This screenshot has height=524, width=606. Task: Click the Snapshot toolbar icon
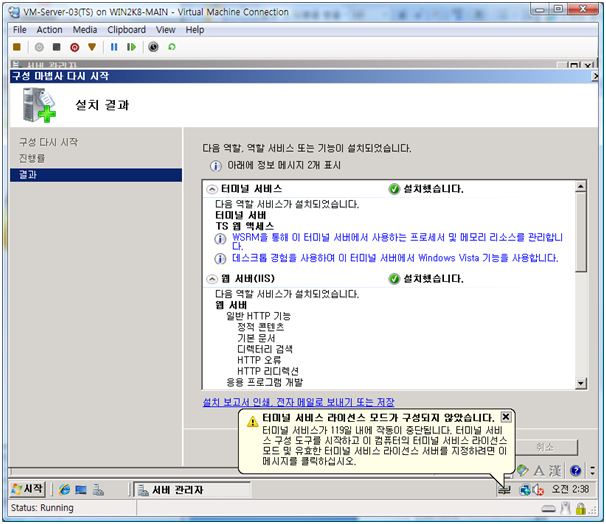(x=153, y=47)
